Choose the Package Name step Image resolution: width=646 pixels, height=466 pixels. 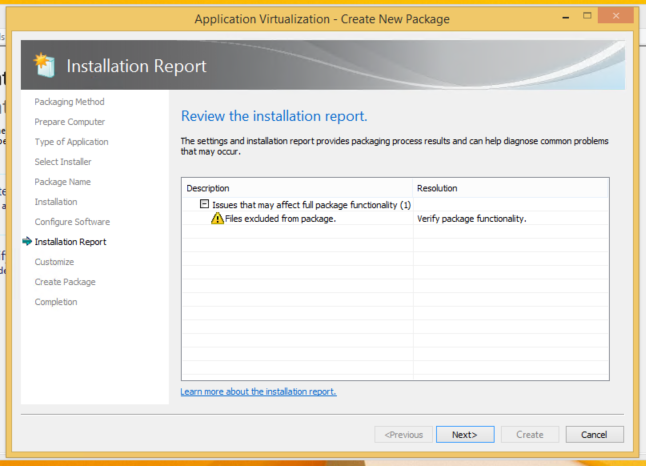point(62,182)
